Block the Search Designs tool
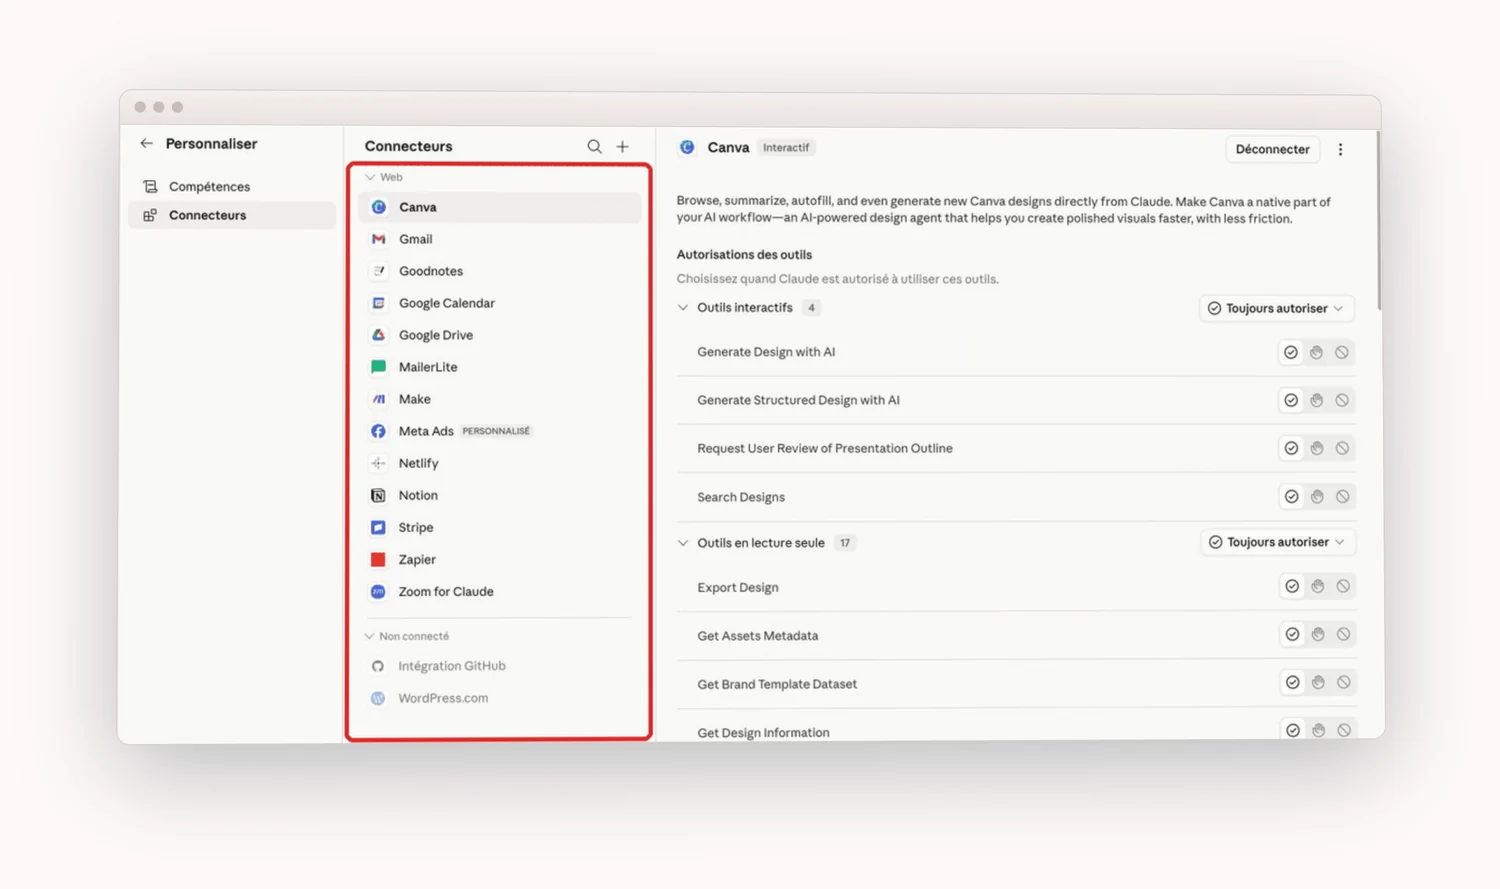 [x=1343, y=496]
